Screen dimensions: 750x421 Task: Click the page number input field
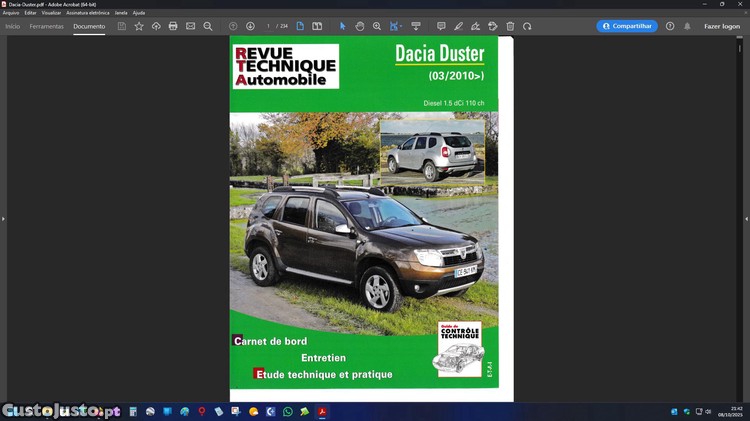(268, 26)
